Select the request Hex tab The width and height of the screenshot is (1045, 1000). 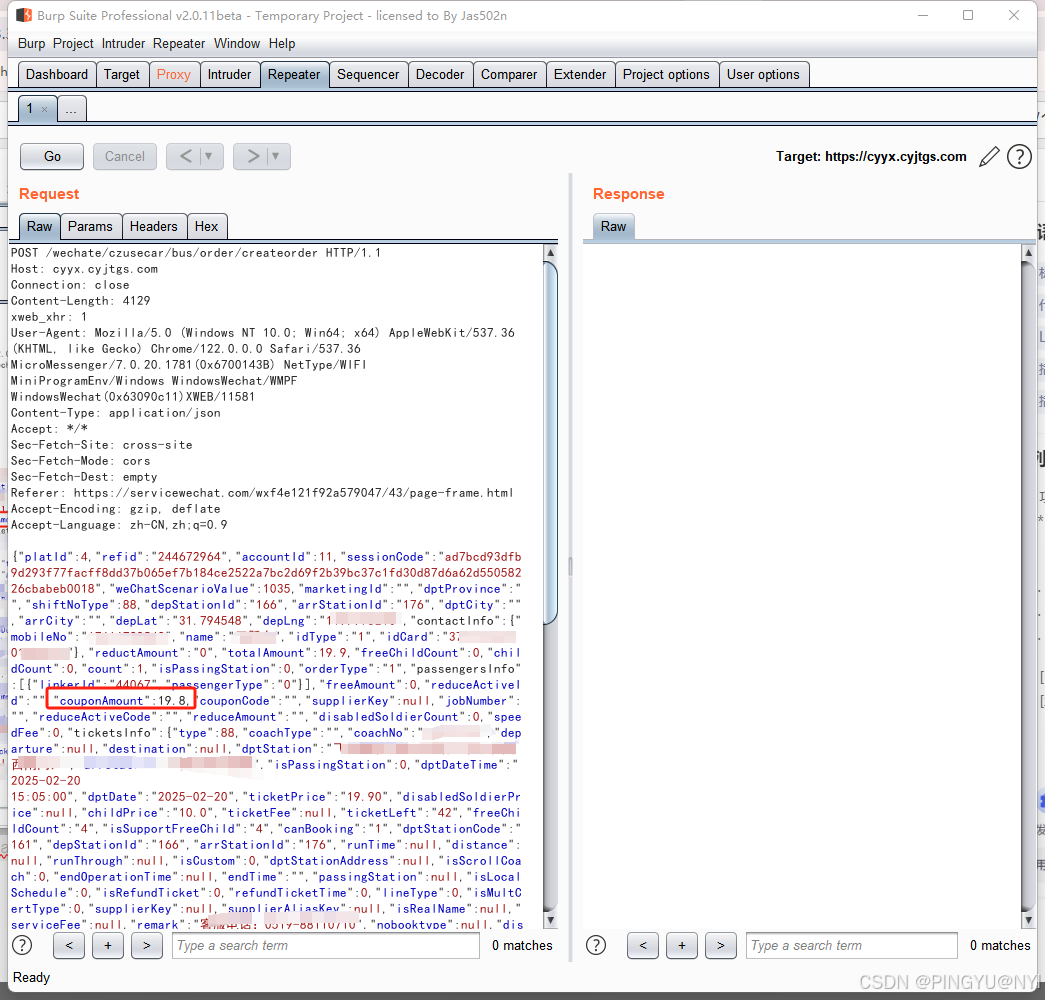coord(207,227)
